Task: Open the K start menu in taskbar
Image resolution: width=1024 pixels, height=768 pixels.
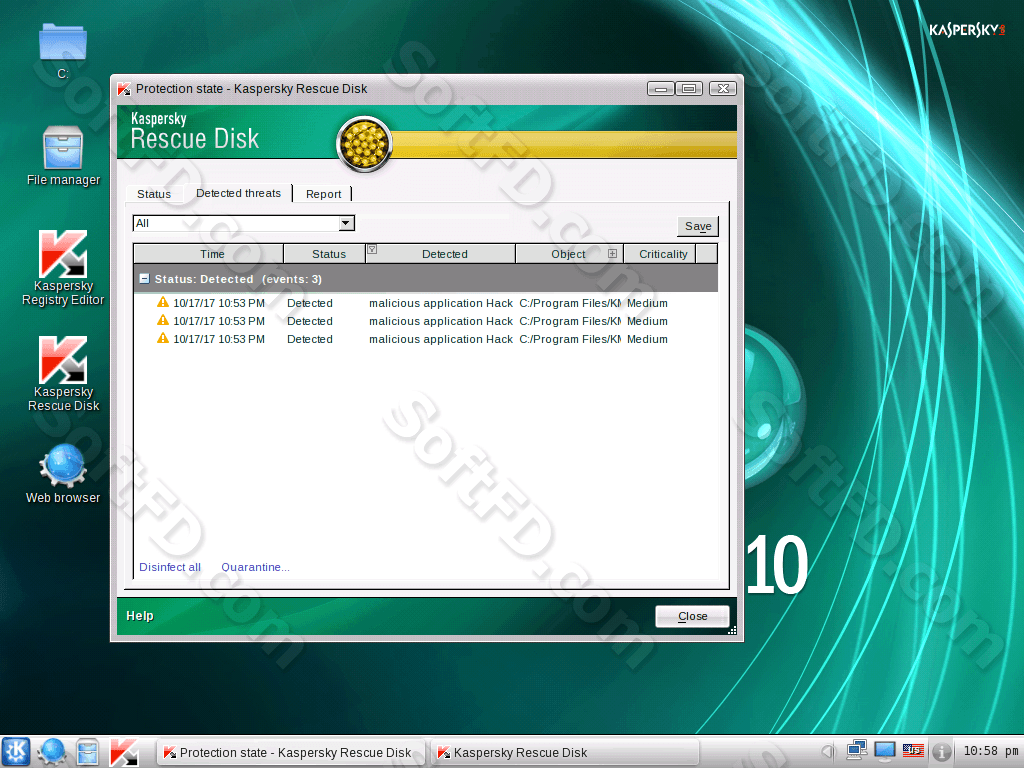Action: point(16,752)
